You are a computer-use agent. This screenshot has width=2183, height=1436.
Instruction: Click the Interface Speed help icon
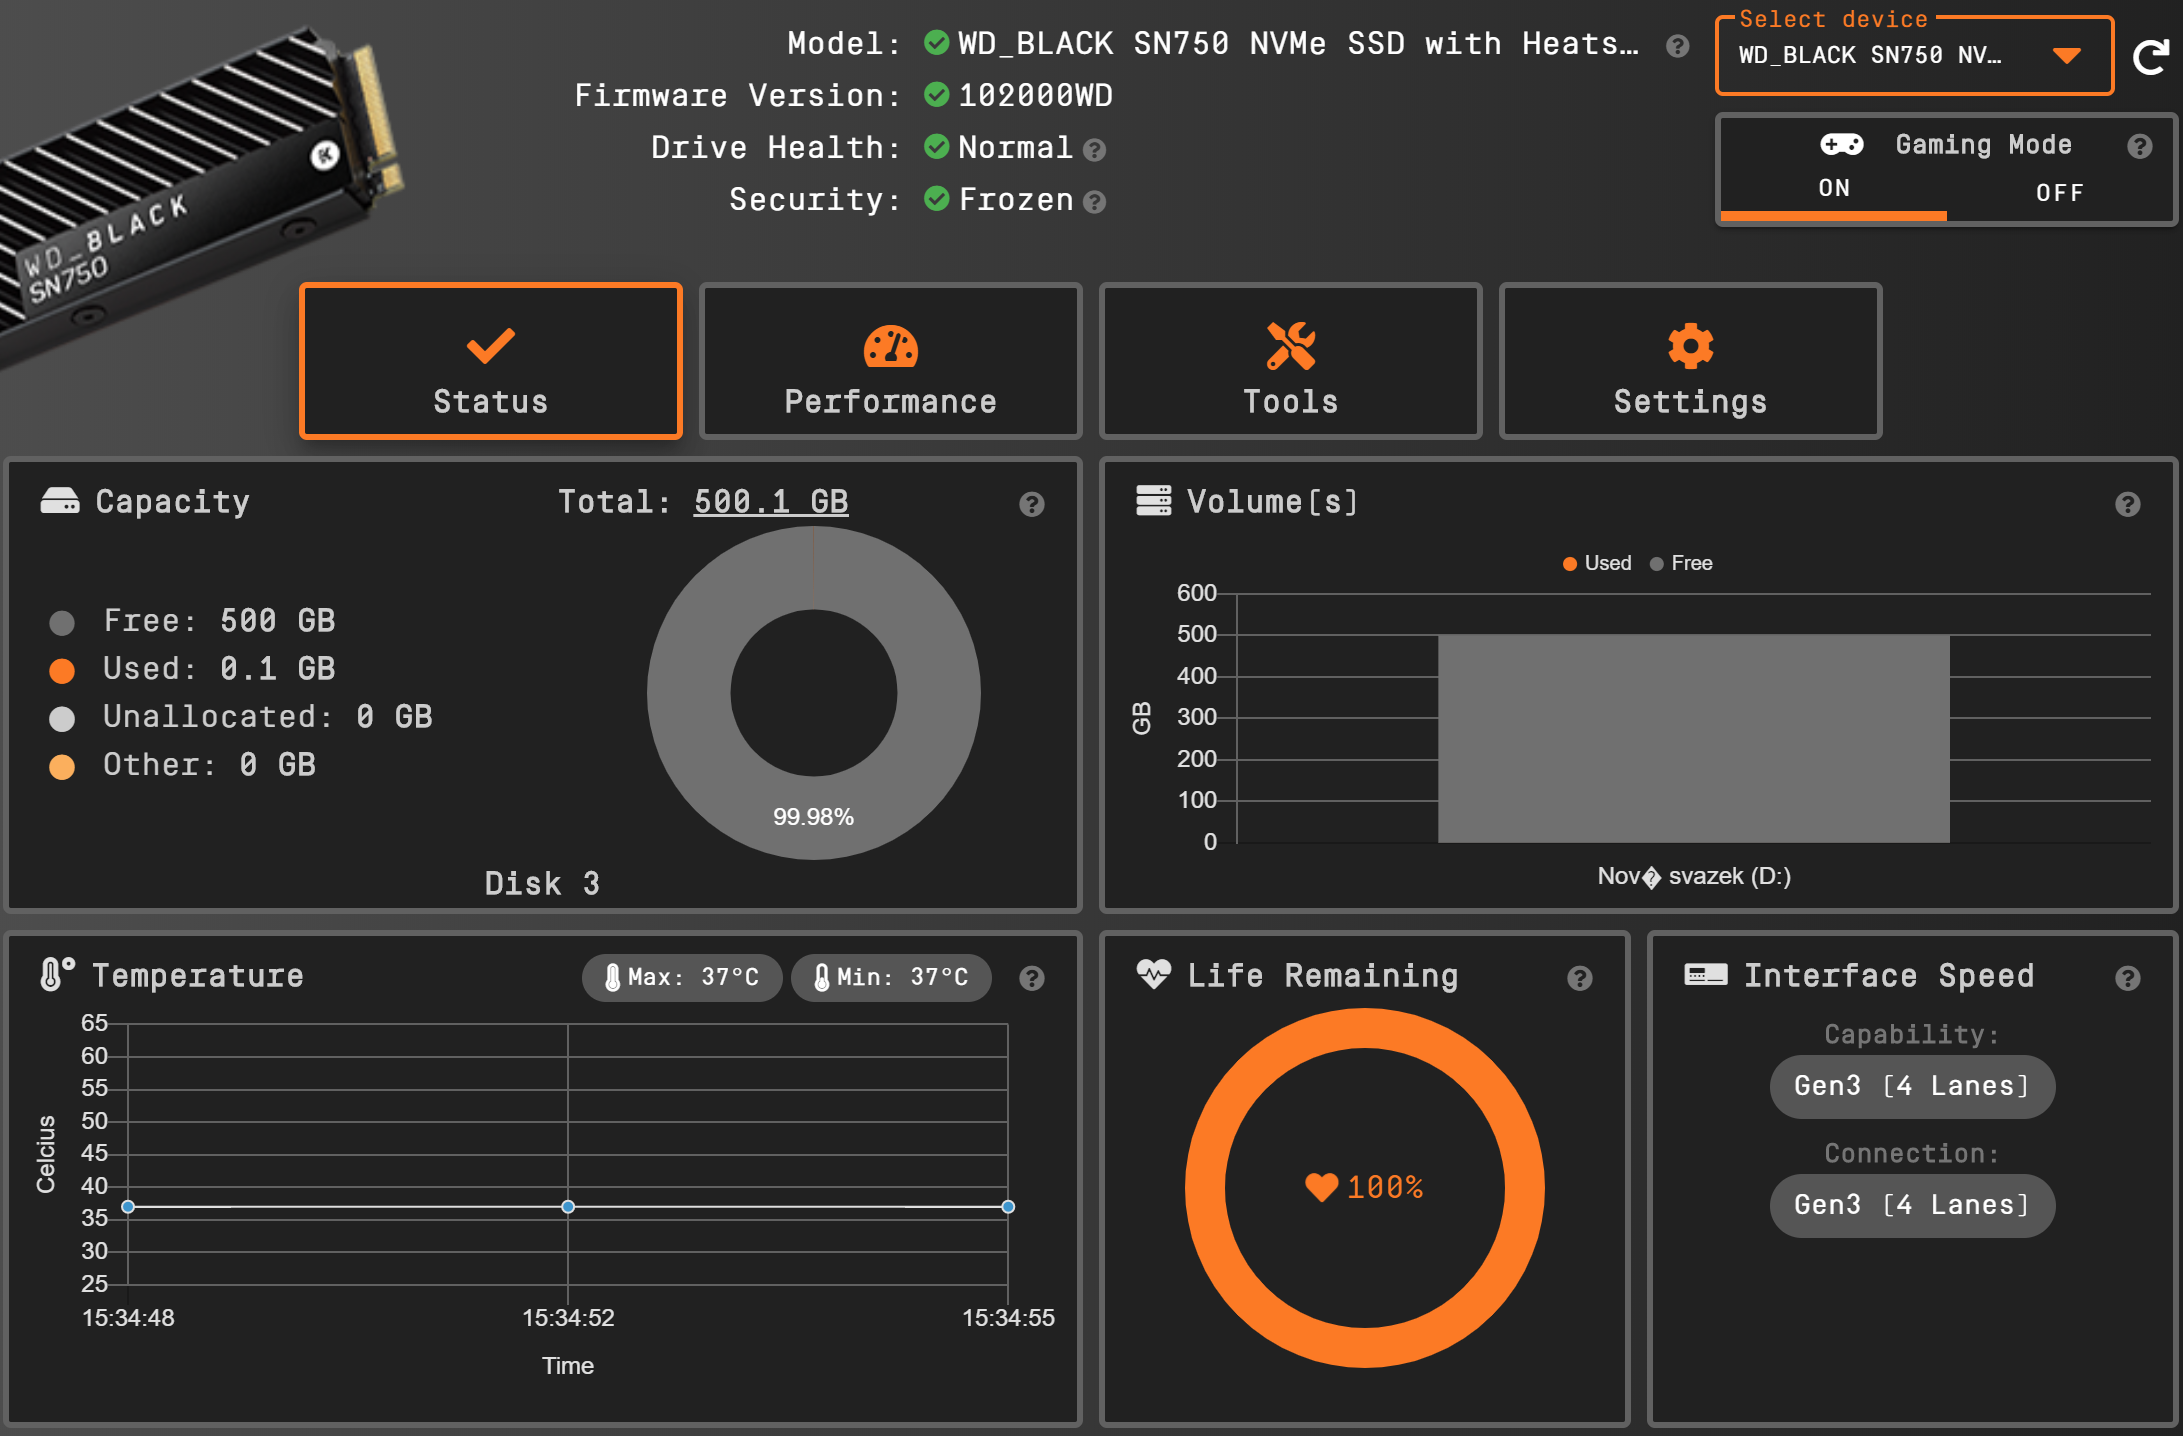pyautogui.click(x=2127, y=978)
